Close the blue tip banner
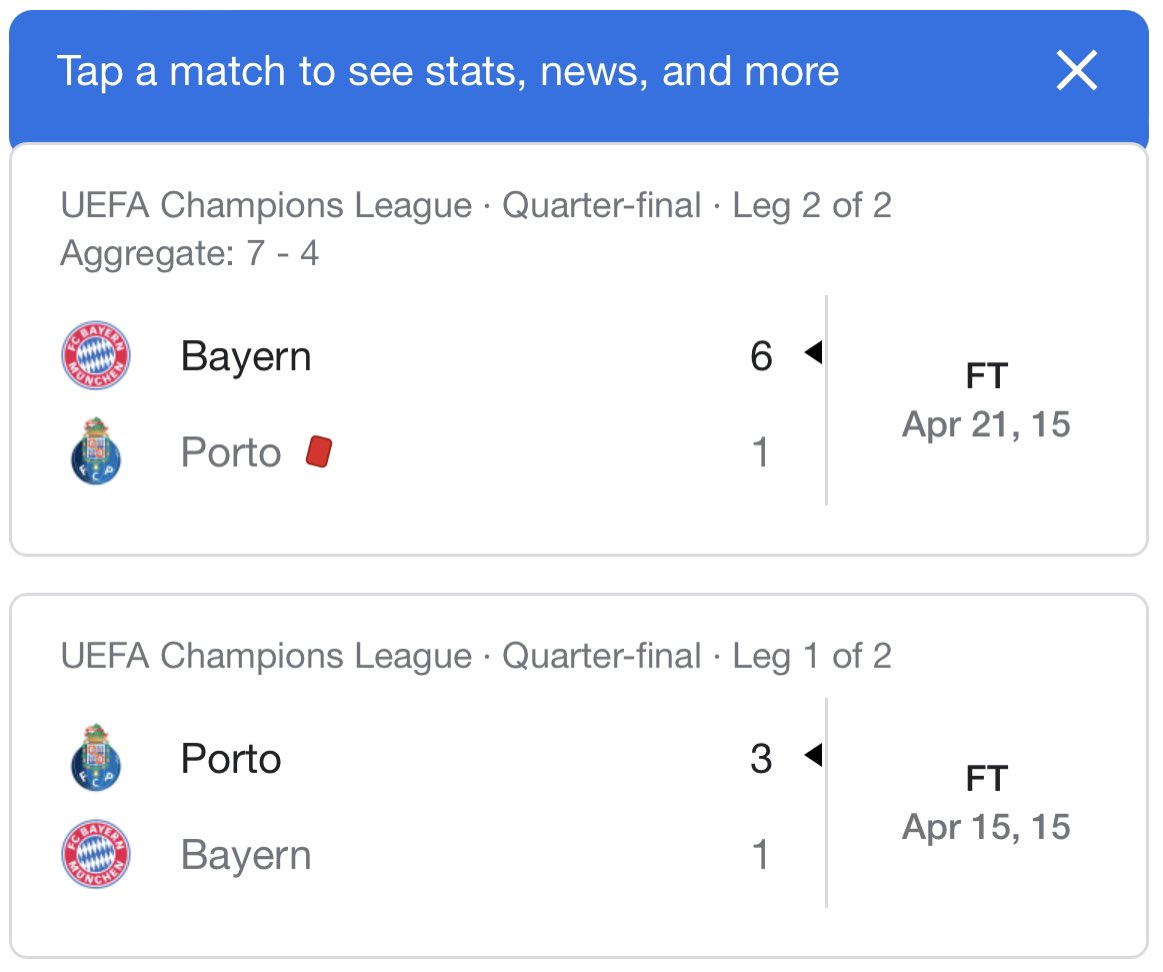The image size is (1163, 972). [1077, 72]
